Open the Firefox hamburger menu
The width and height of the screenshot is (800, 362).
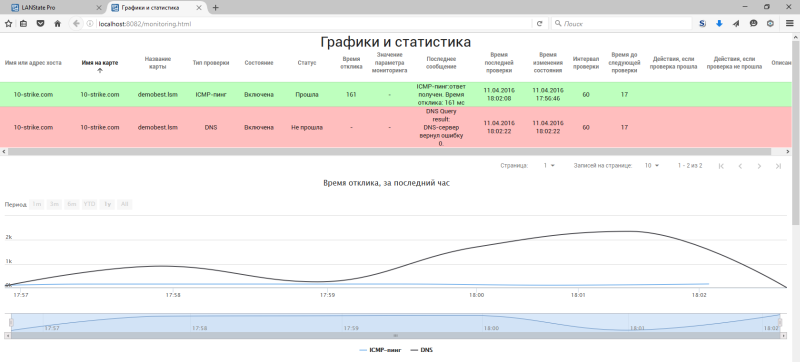point(789,23)
